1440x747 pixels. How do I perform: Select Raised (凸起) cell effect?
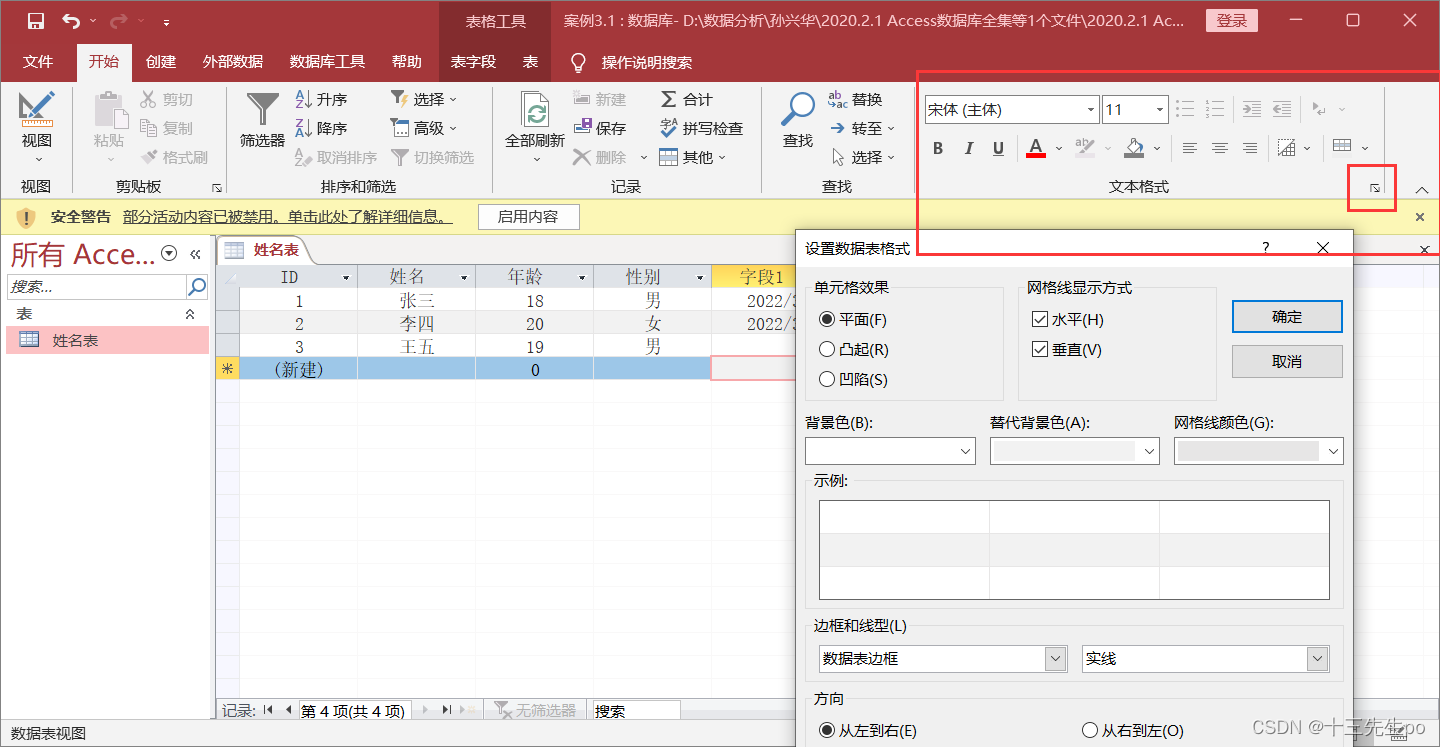(x=826, y=350)
